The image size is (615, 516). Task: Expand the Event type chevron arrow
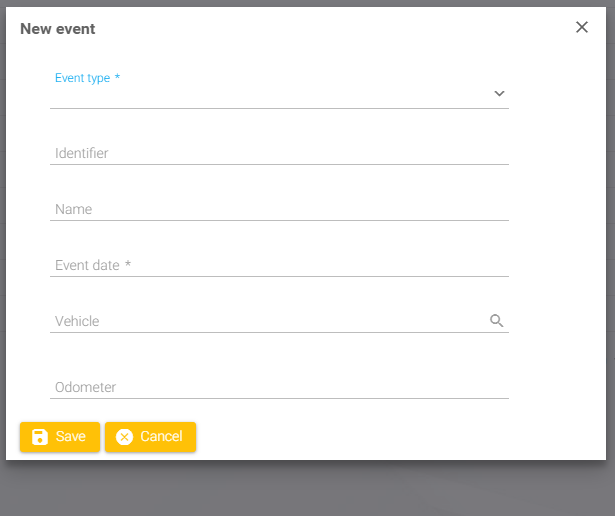(x=499, y=94)
